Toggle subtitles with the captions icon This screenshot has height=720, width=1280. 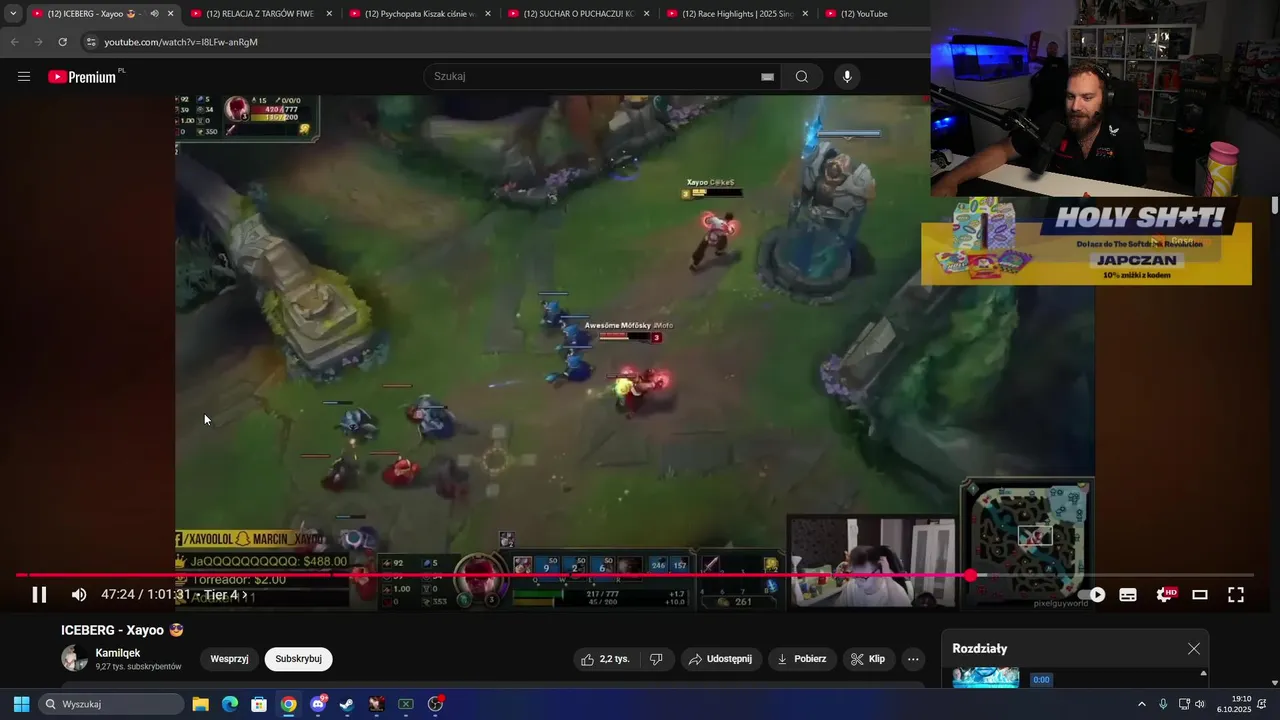1128,595
